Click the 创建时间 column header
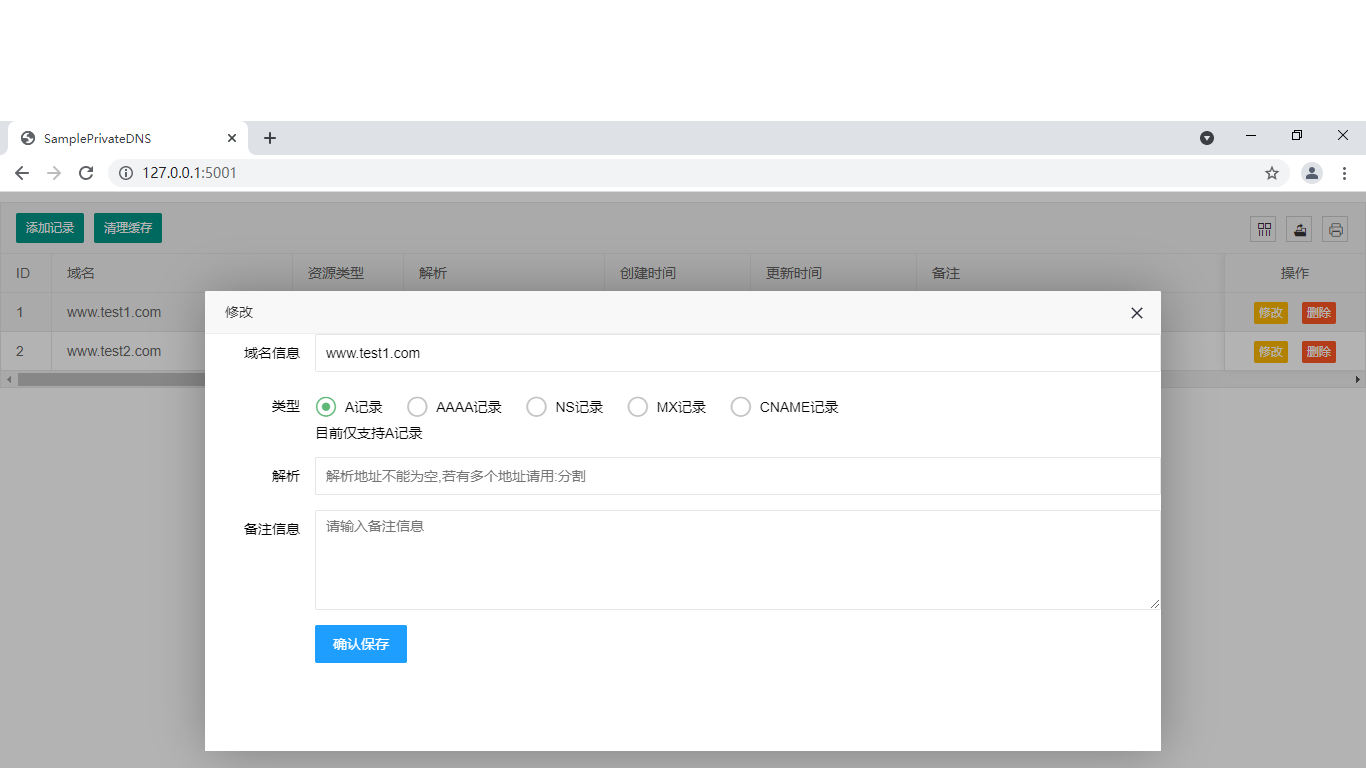Screen dimensions: 1366x768 [678, 273]
